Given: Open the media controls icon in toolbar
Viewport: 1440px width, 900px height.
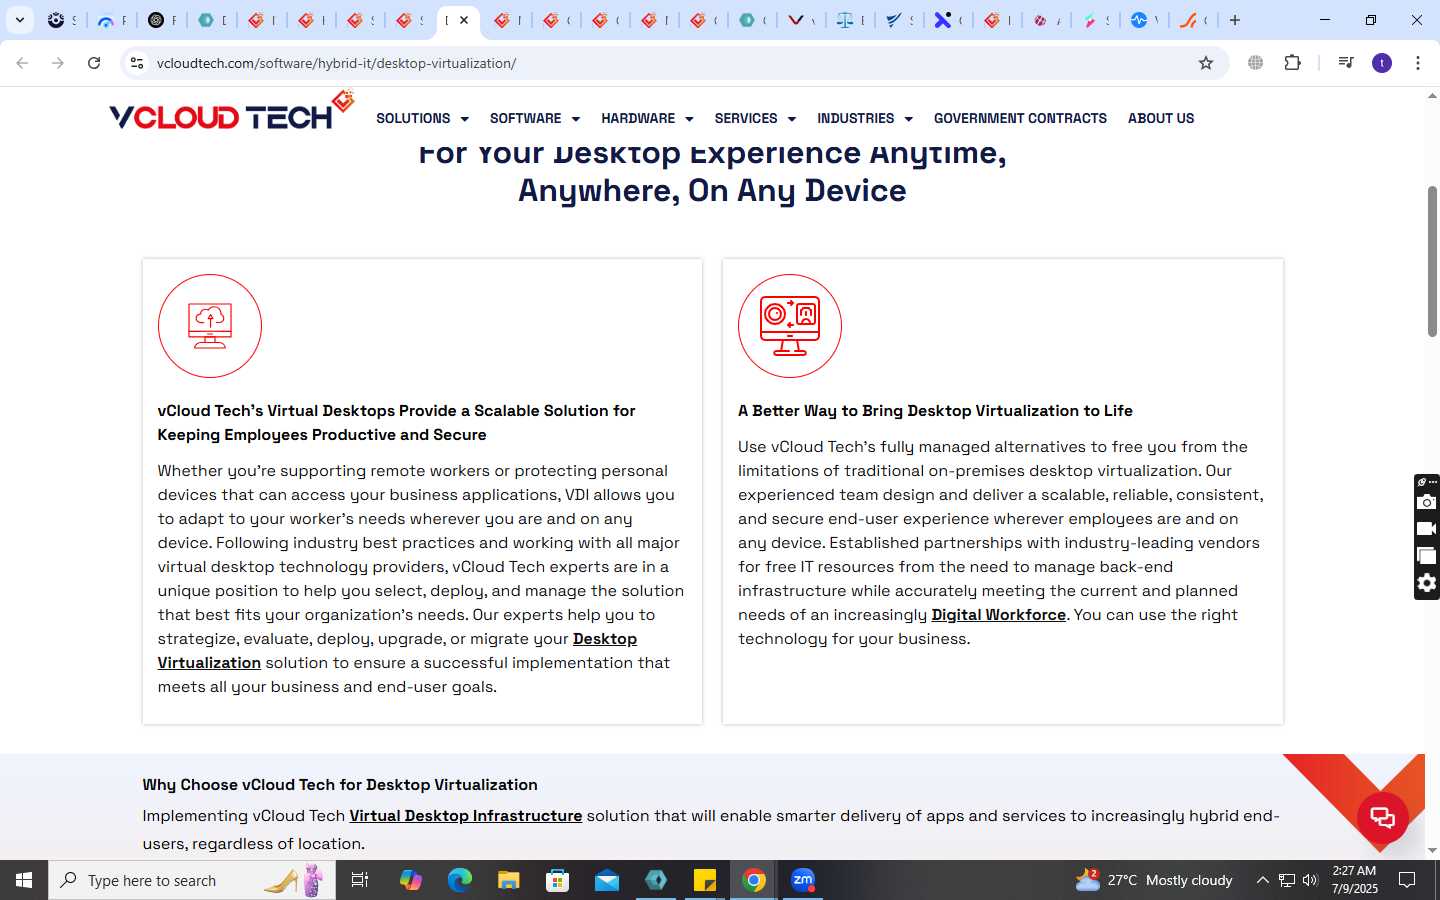Looking at the screenshot, I should (1346, 63).
